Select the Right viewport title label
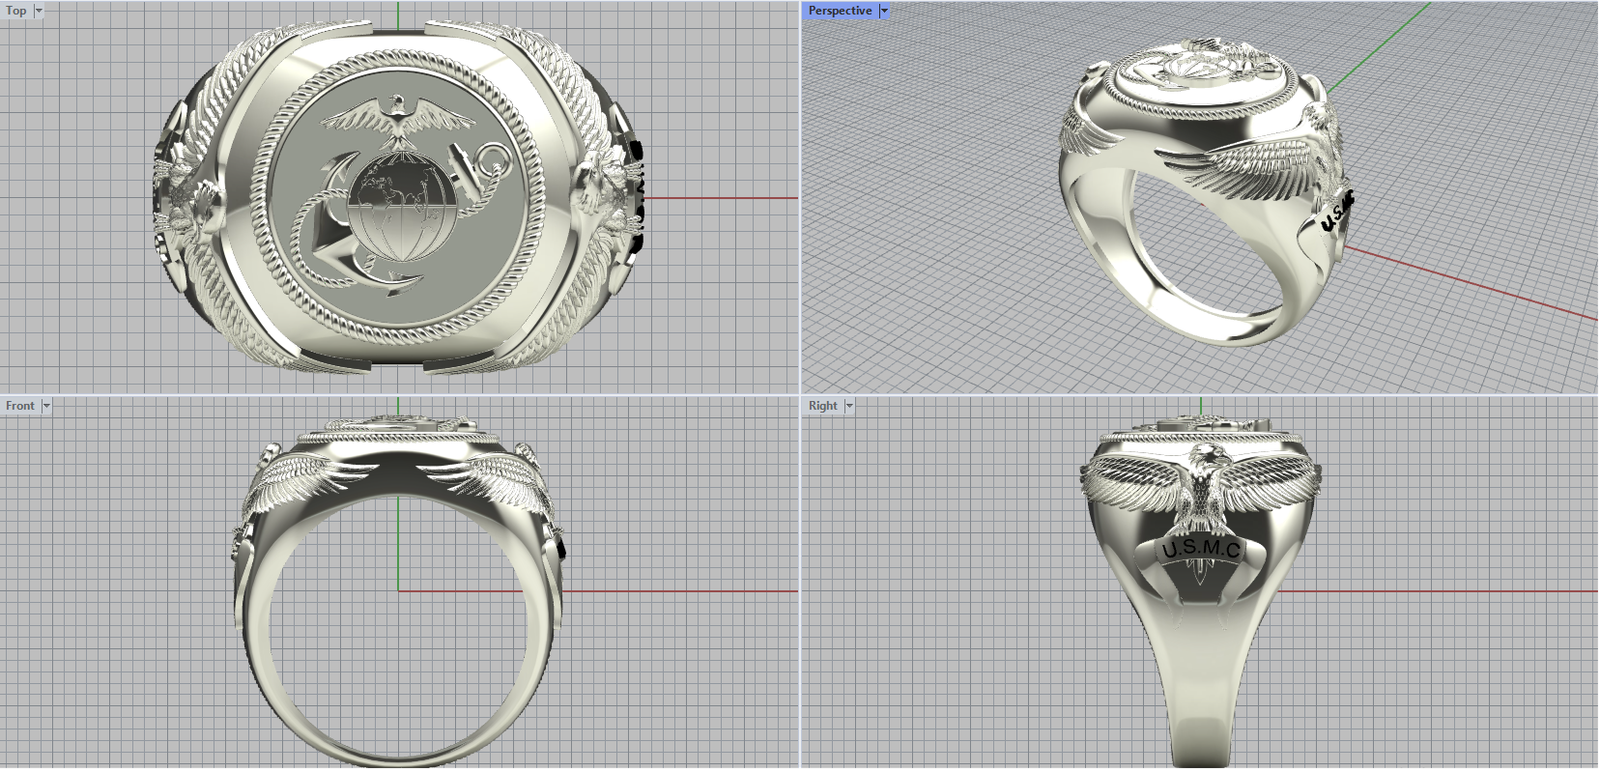Viewport: 1600px width, 772px height. coord(823,406)
